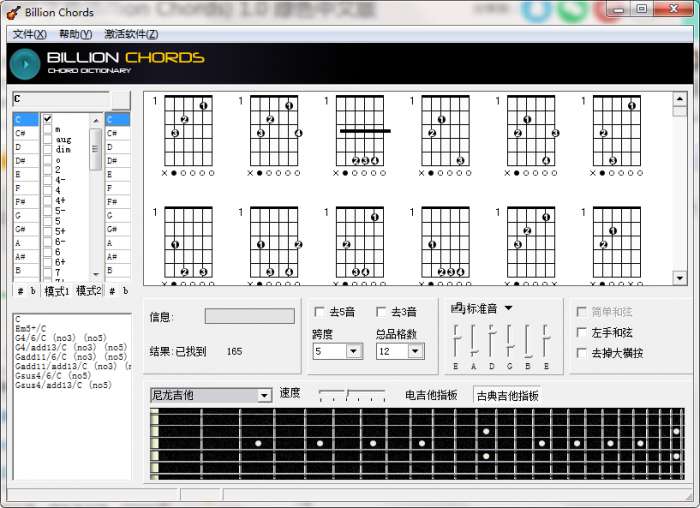Check the '6' chord type box
The width and height of the screenshot is (700, 508).
point(48,252)
